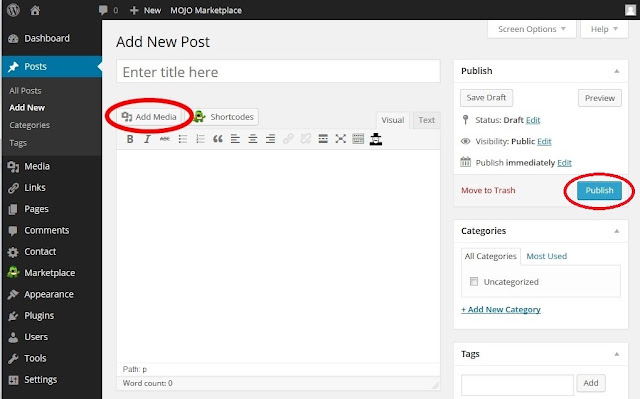Viewport: 640px width, 399px height.
Task: Insert the Read More tag
Action: click(323, 139)
